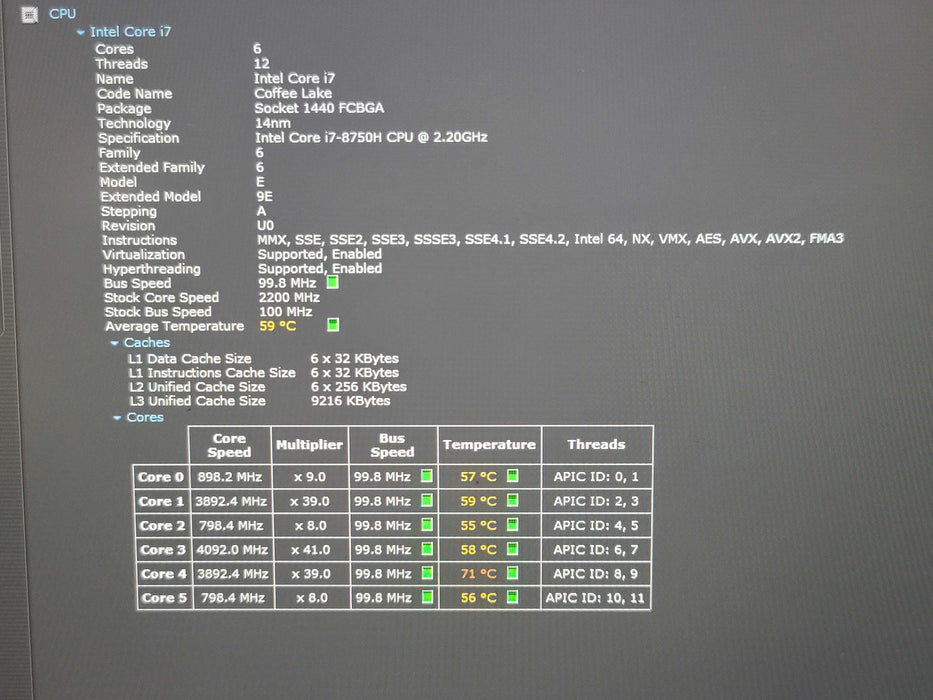933x700 pixels.
Task: Click the Intel Core i7-8750H CPU @ 2.20GHz specification
Action: tap(371, 138)
